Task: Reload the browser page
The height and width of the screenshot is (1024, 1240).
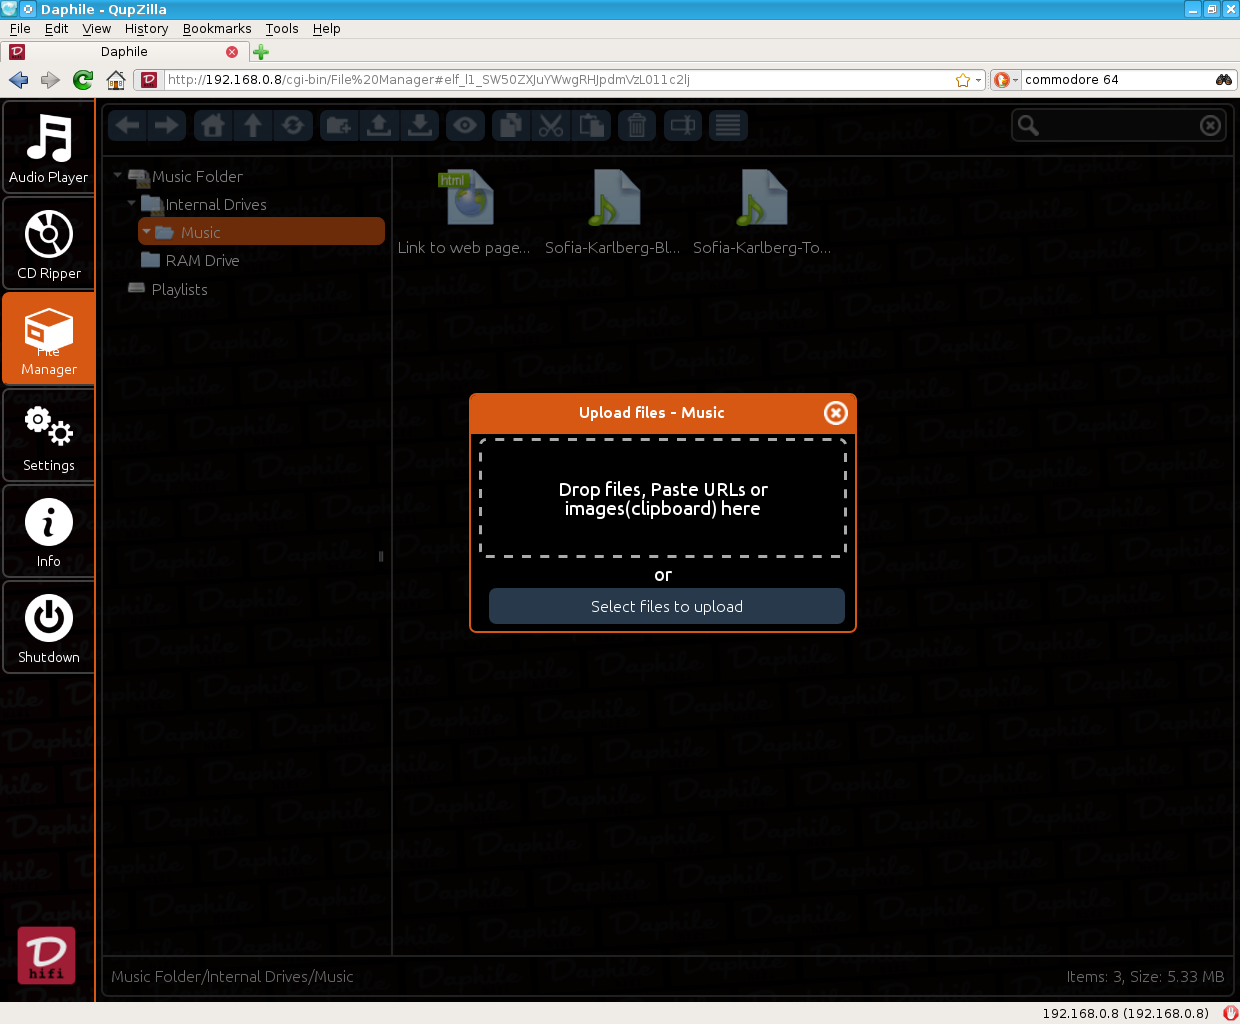Action: (83, 79)
